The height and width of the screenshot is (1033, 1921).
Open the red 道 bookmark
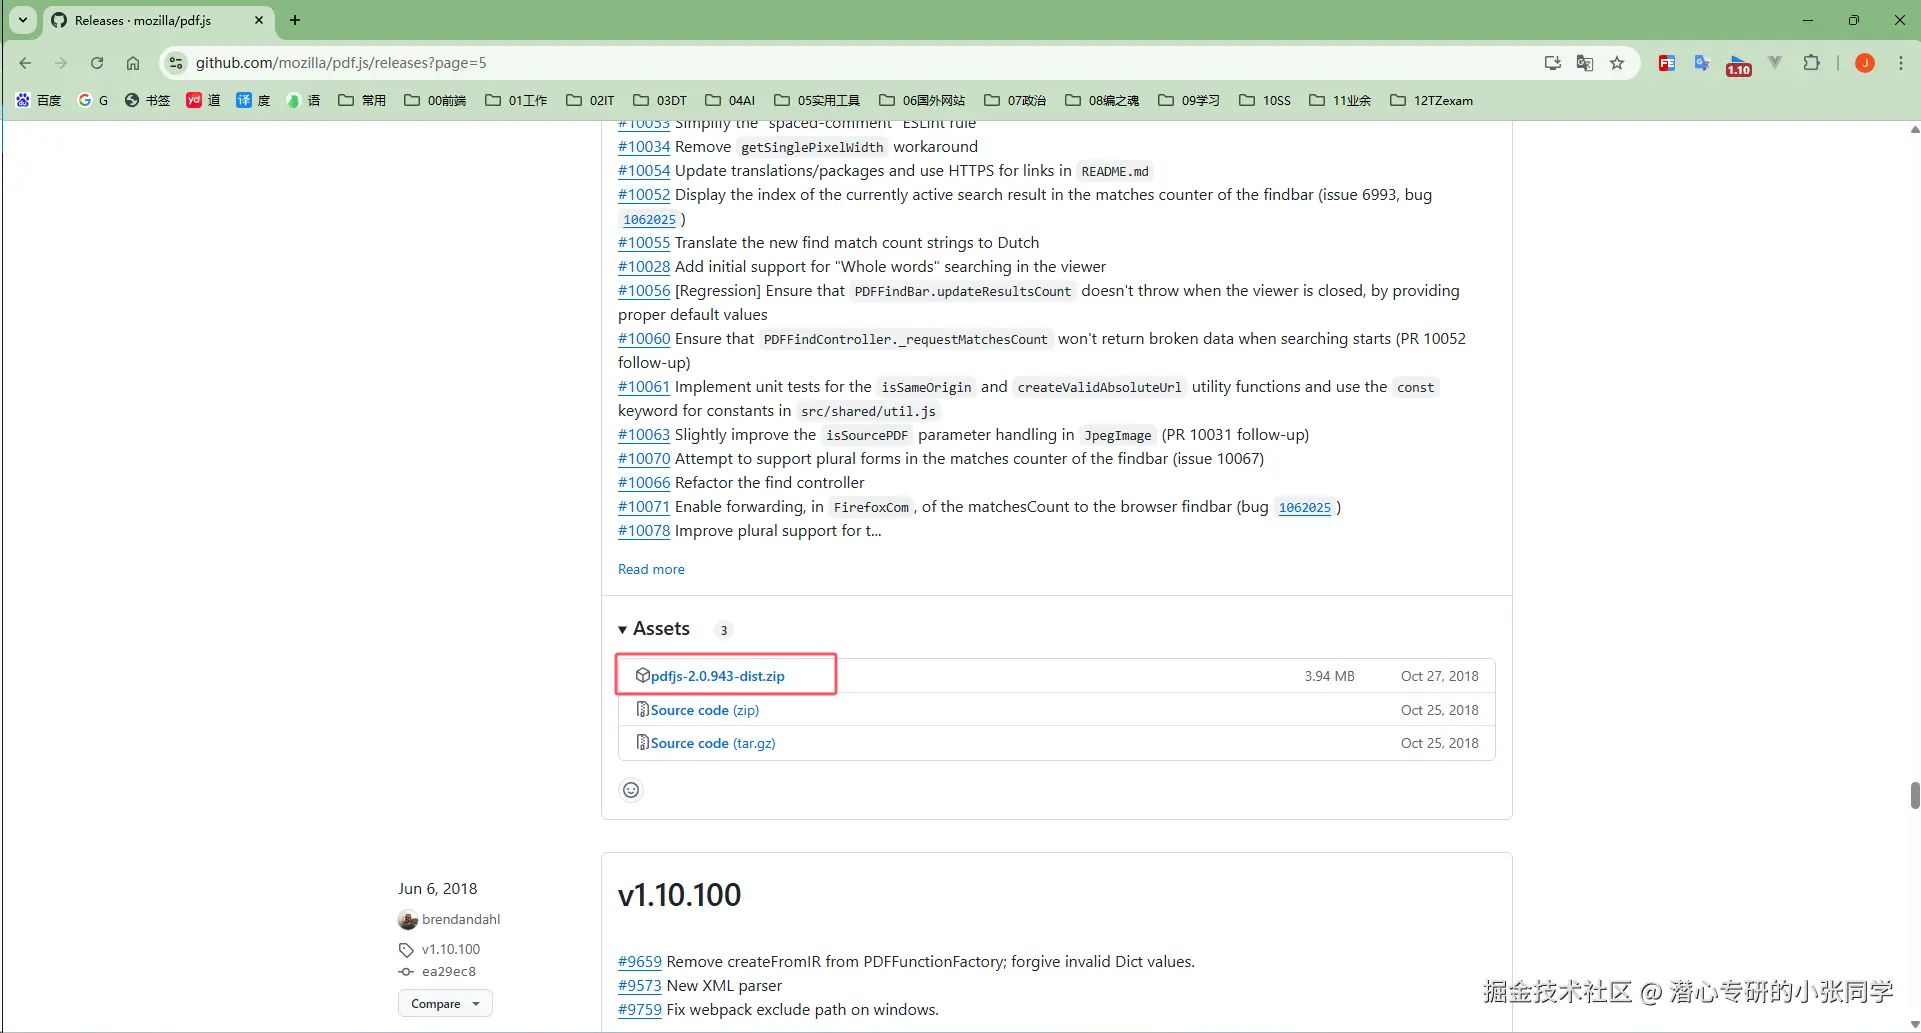(203, 100)
